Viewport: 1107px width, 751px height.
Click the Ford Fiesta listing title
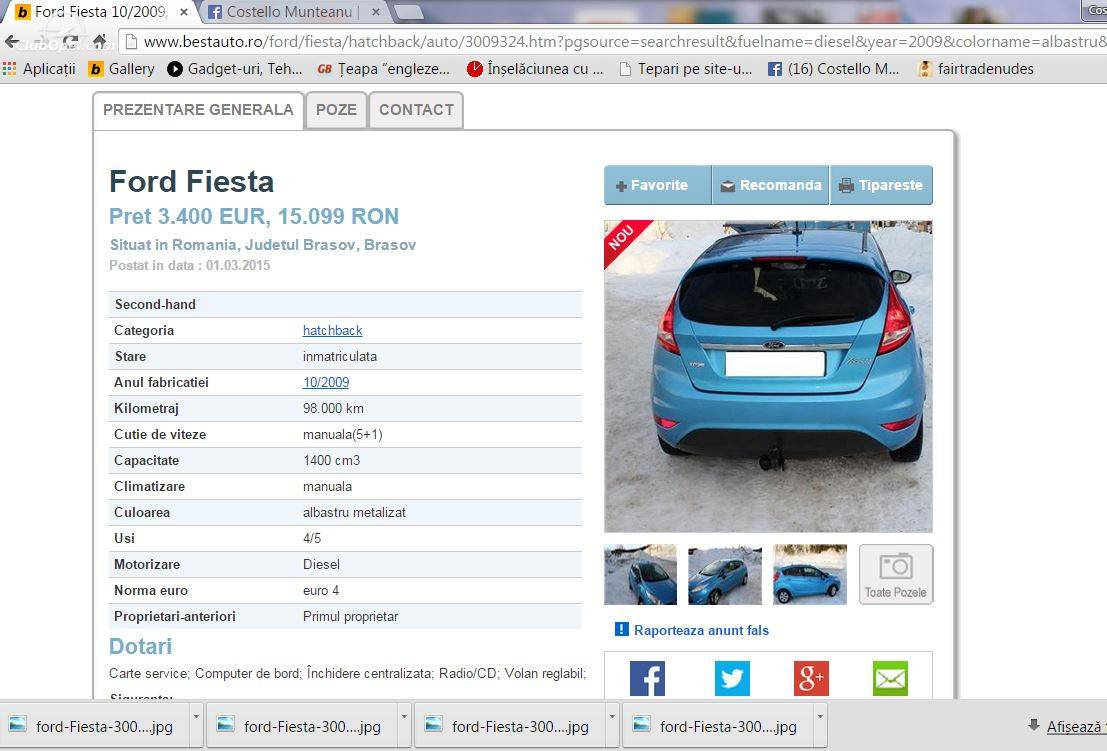191,181
